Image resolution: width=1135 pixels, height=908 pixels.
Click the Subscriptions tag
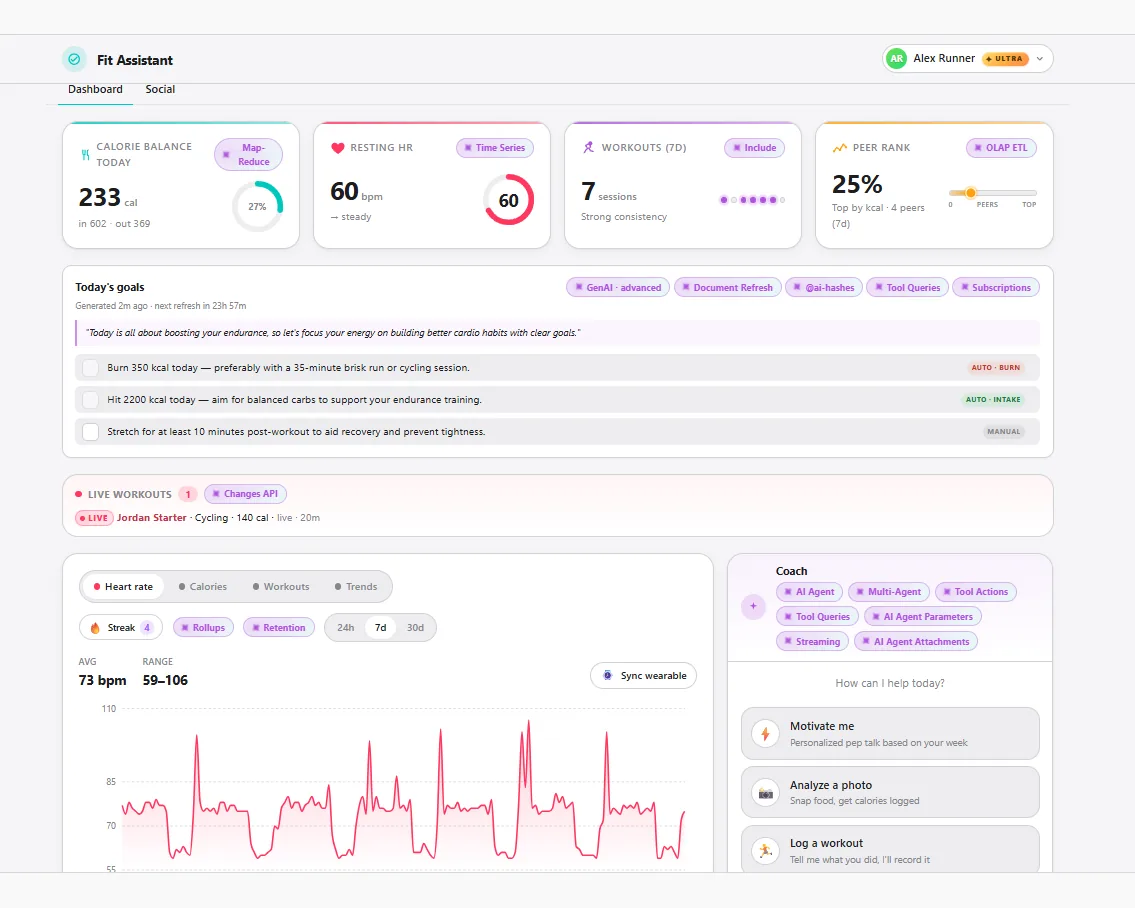[x=995, y=287]
